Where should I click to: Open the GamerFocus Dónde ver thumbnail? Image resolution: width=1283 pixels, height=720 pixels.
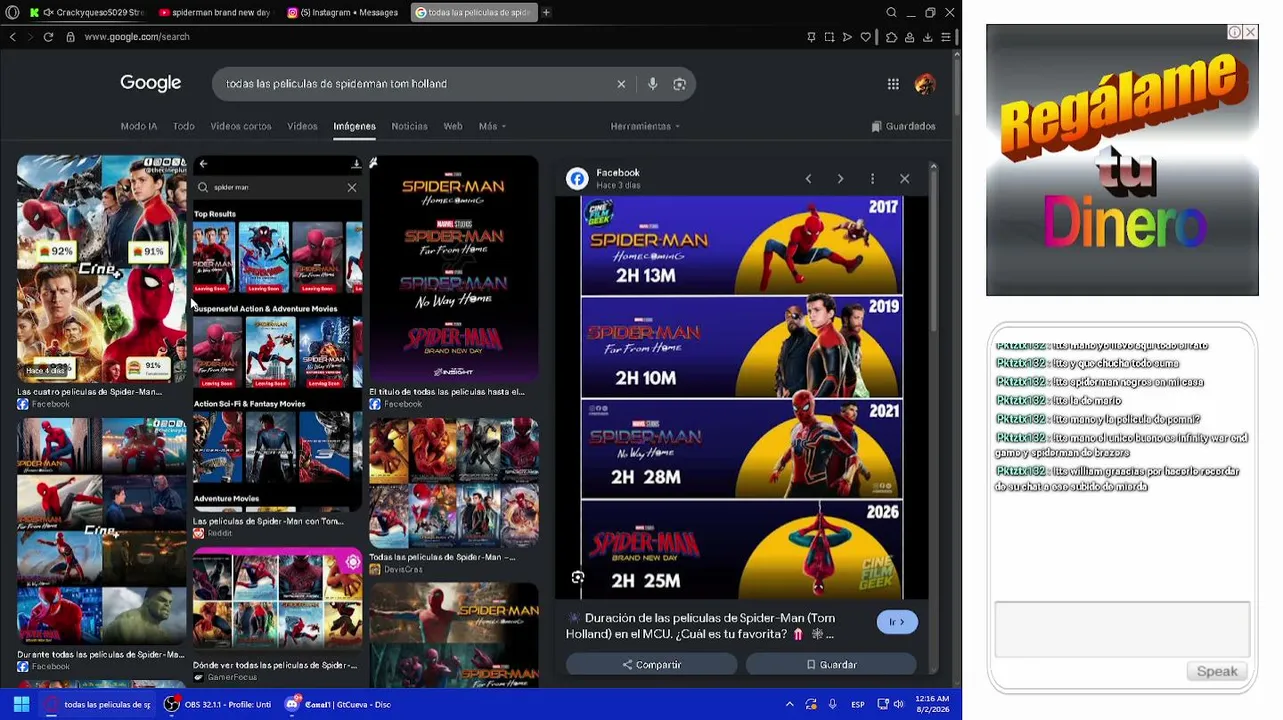click(278, 601)
